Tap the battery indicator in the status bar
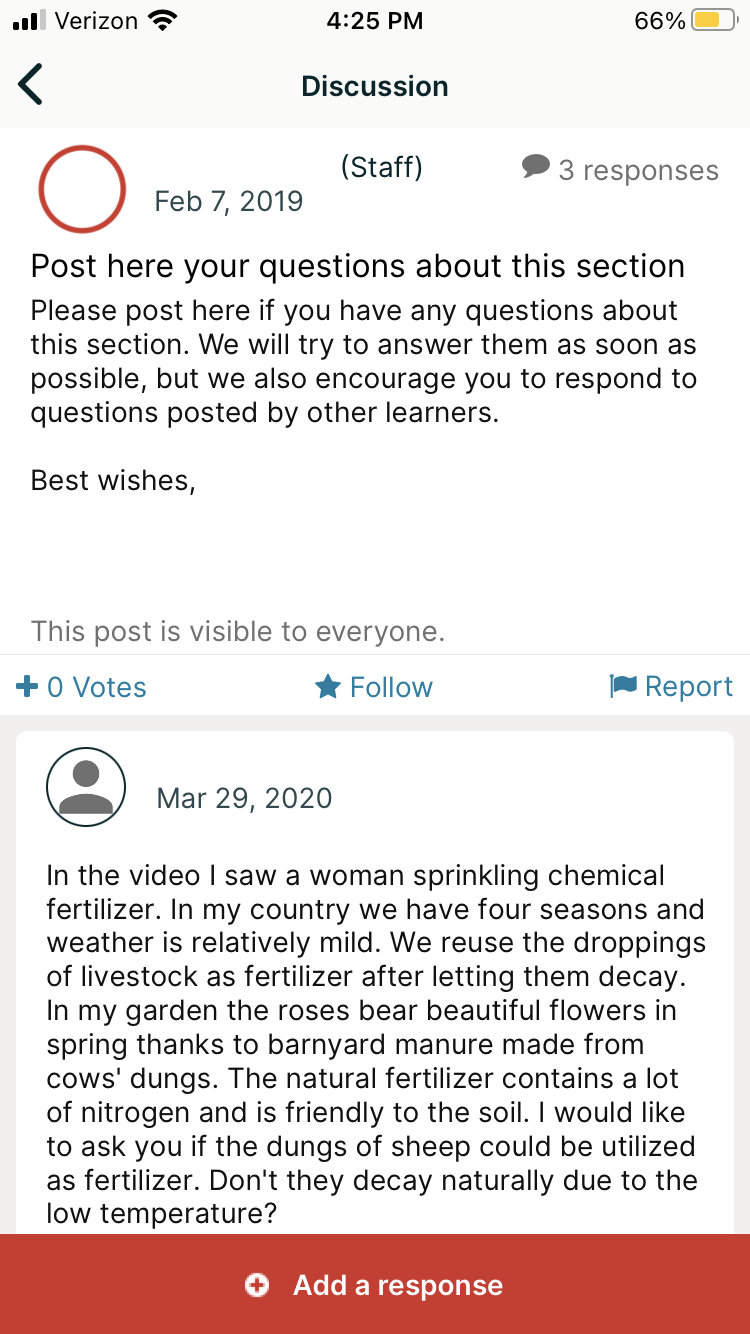Screen dimensions: 750x1334 pos(714,21)
